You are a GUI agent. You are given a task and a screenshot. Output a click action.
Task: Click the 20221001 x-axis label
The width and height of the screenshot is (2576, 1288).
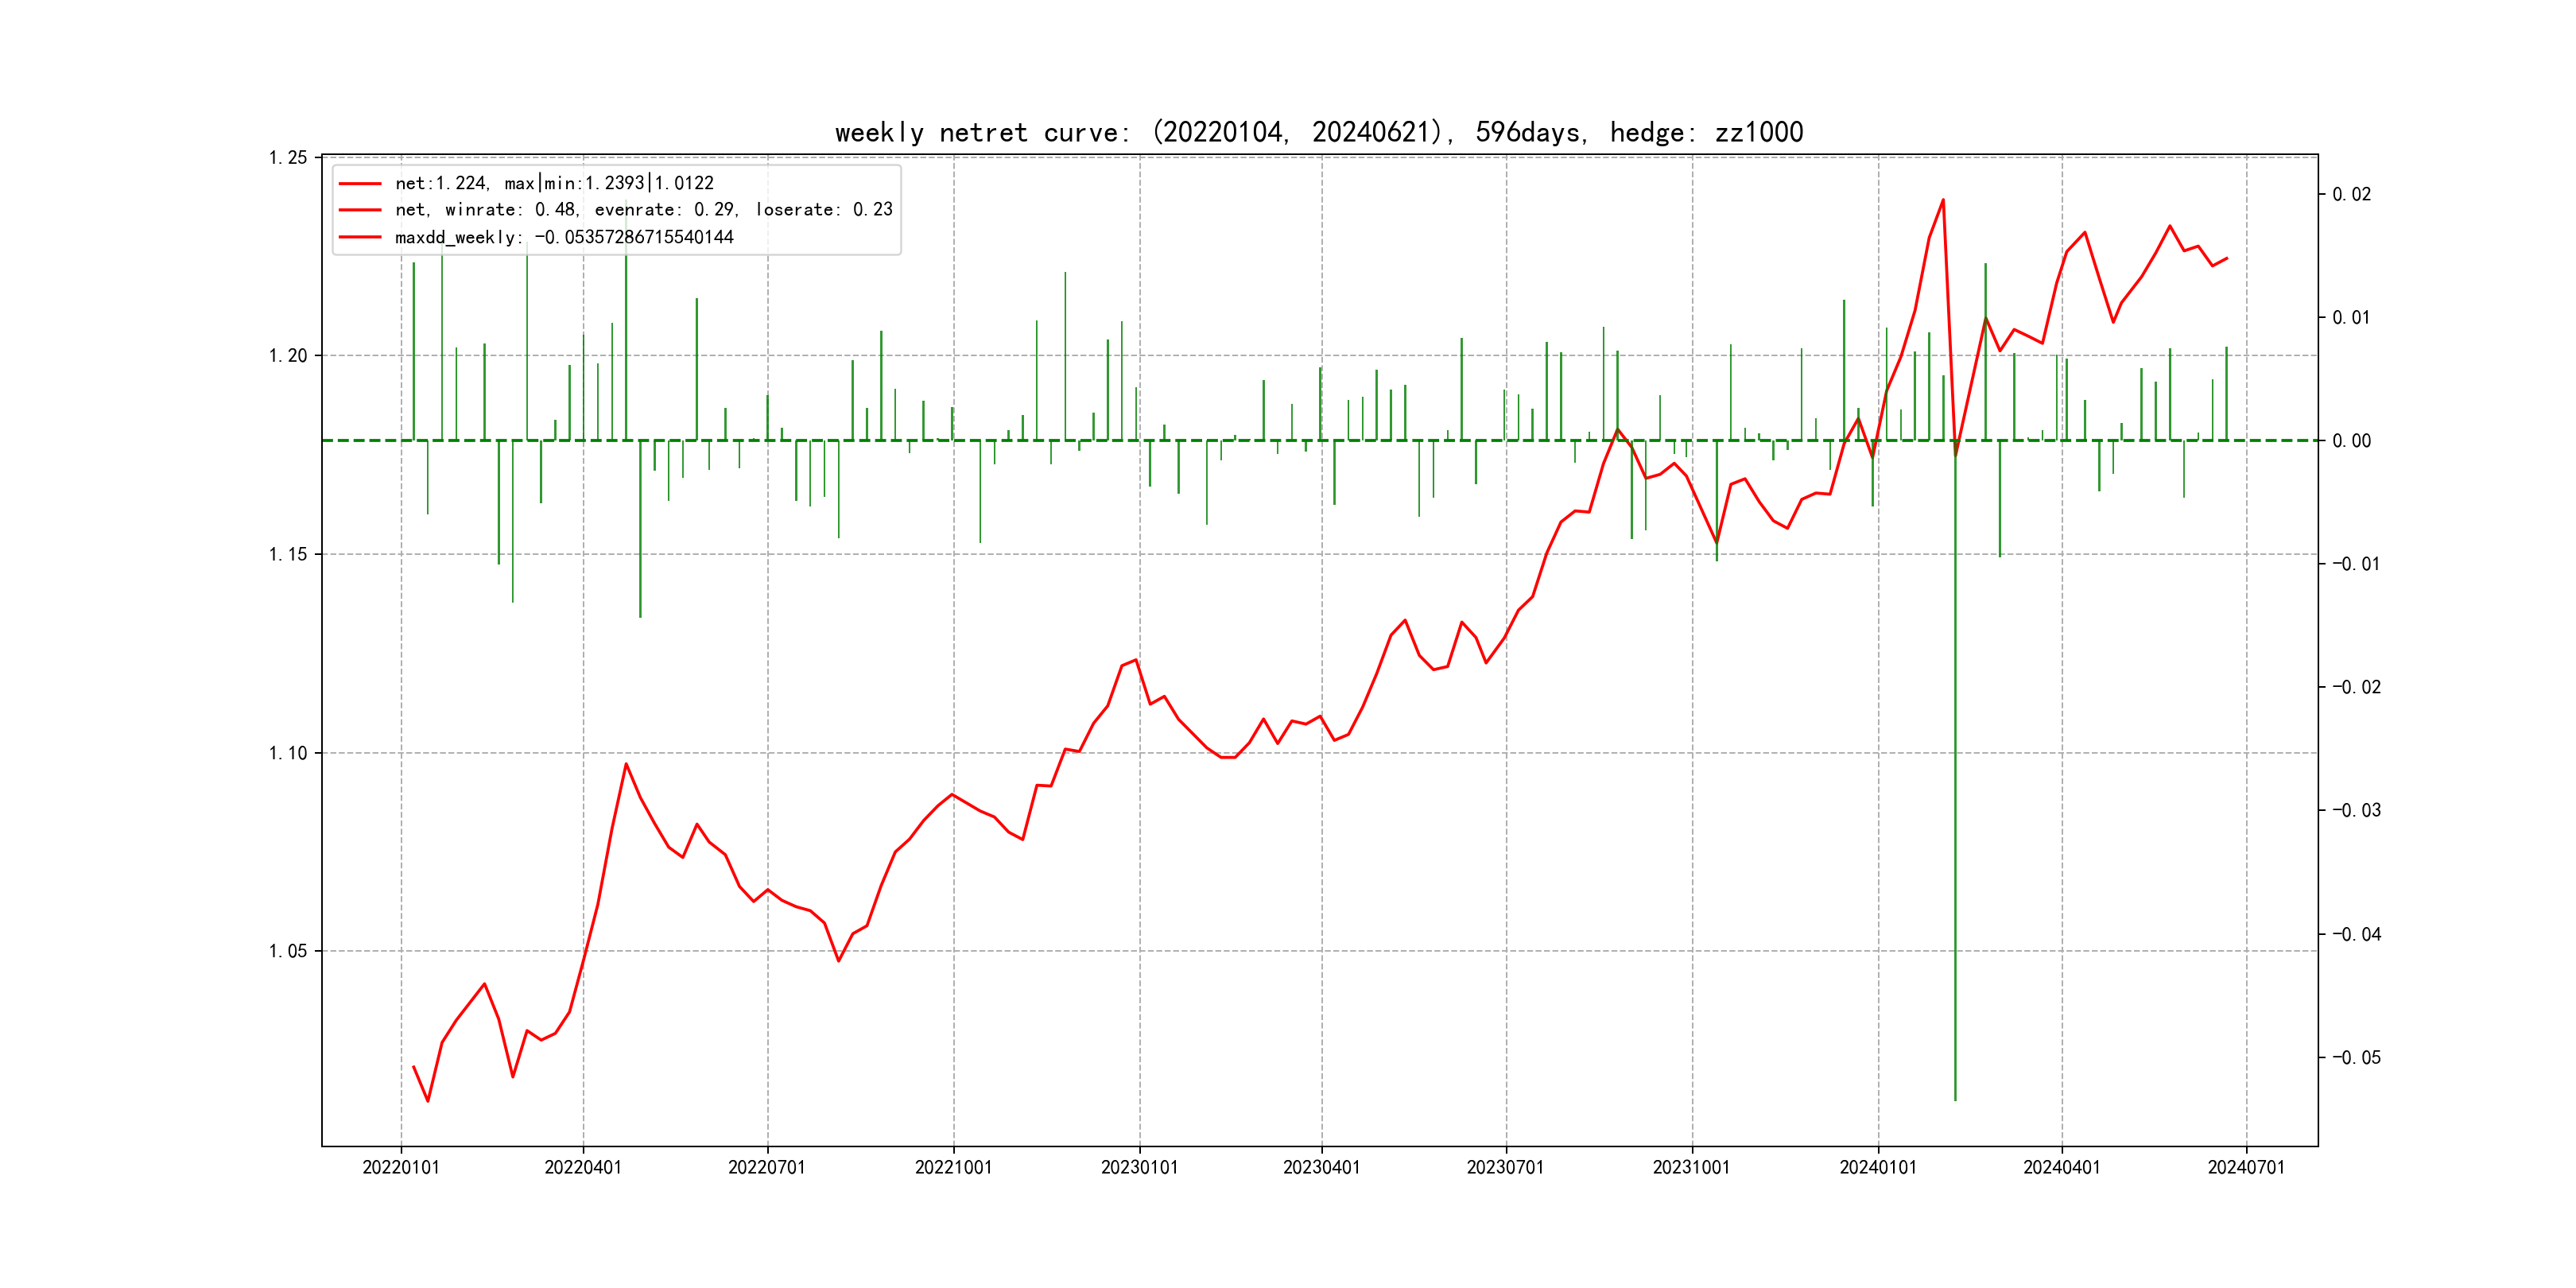point(953,1167)
